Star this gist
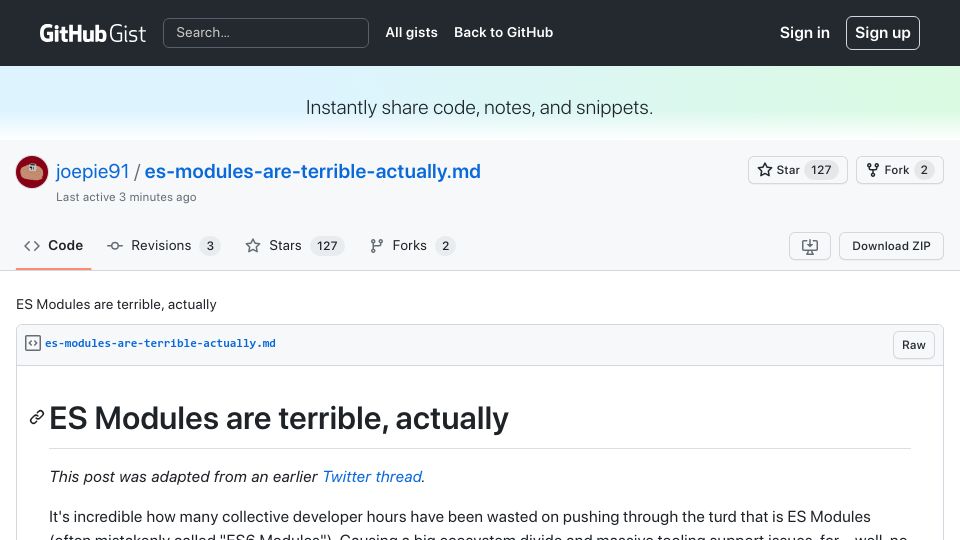The height and width of the screenshot is (540, 960). (x=797, y=170)
